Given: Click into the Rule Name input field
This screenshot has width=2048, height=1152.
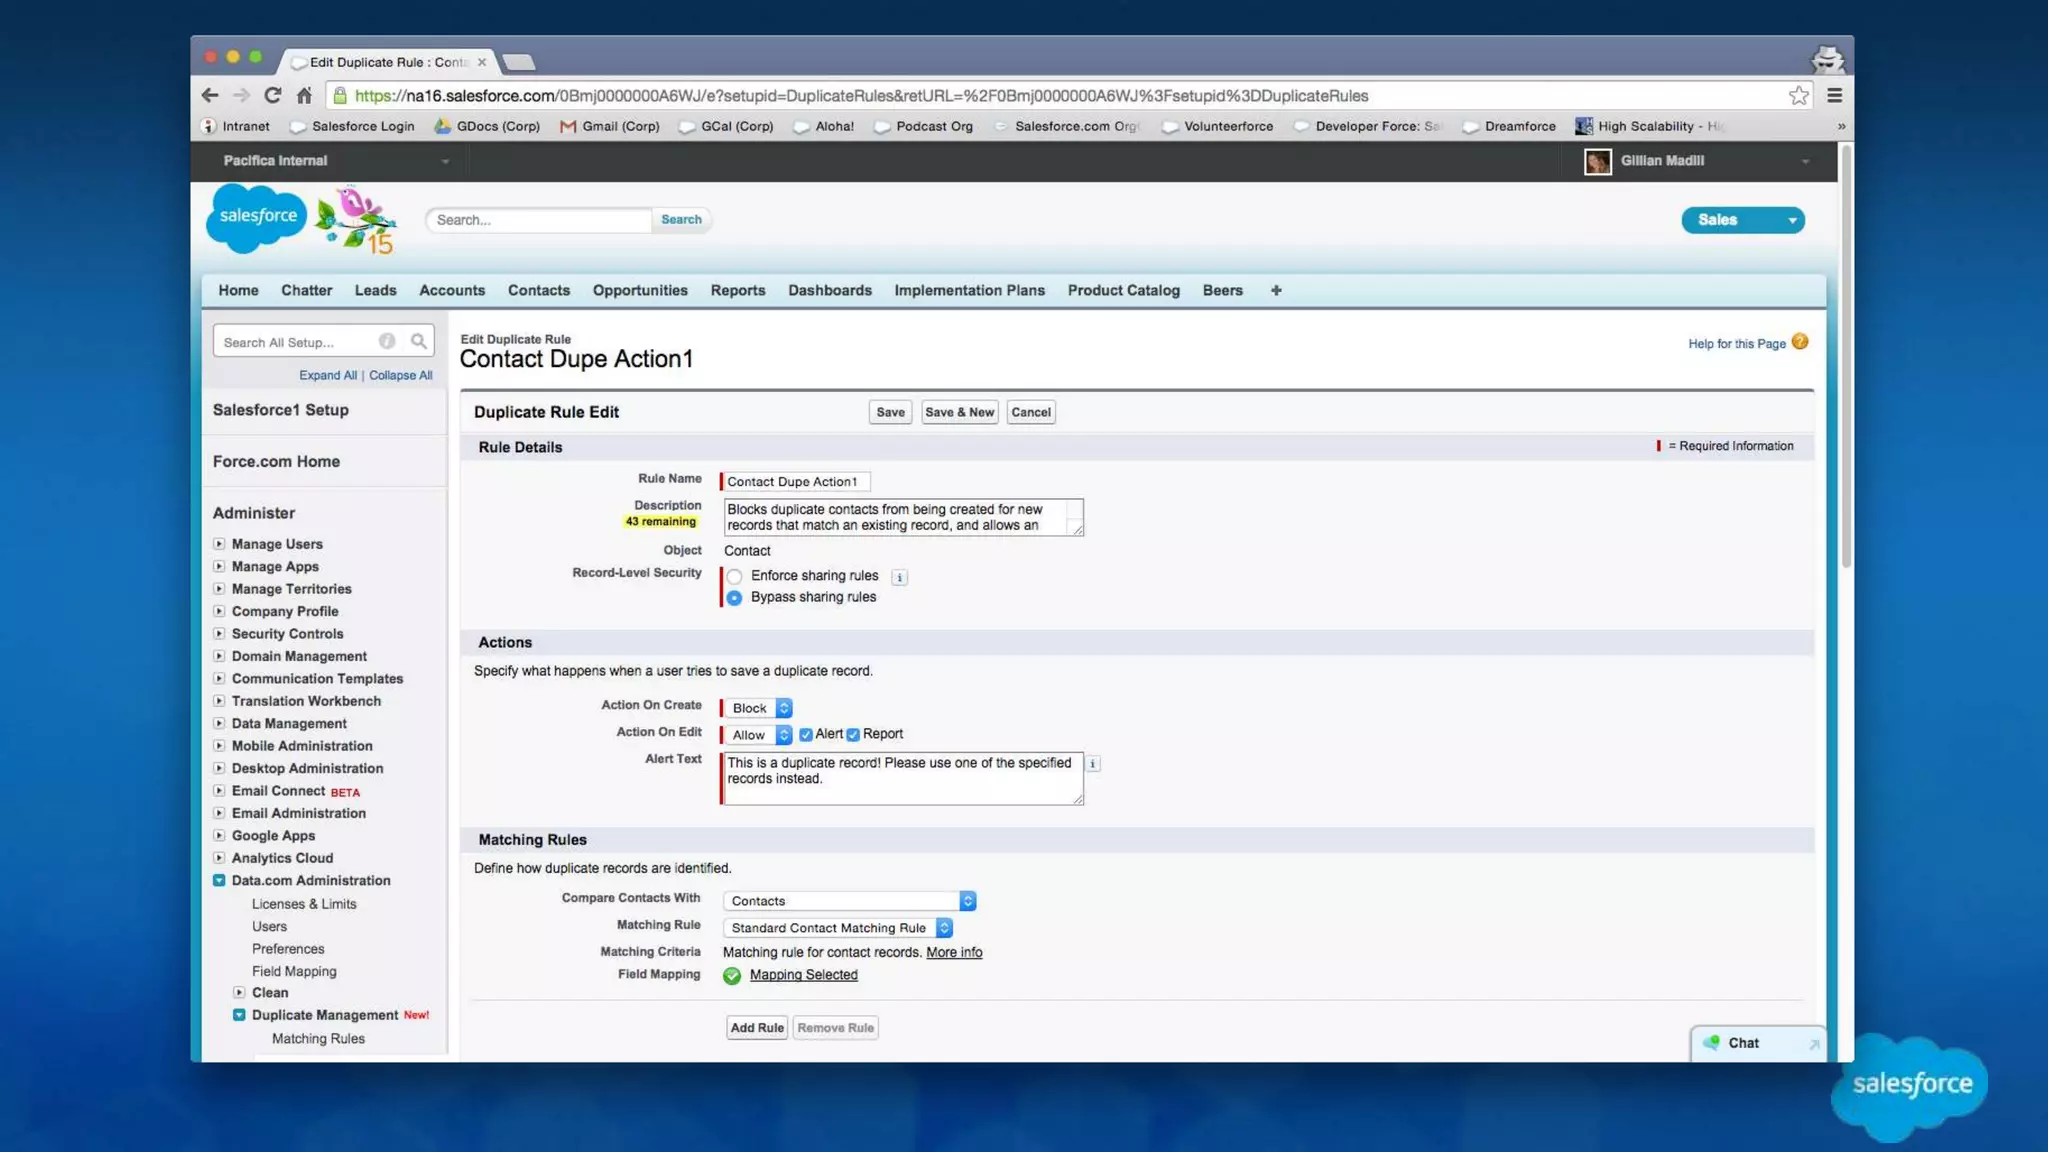Looking at the screenshot, I should (x=795, y=482).
